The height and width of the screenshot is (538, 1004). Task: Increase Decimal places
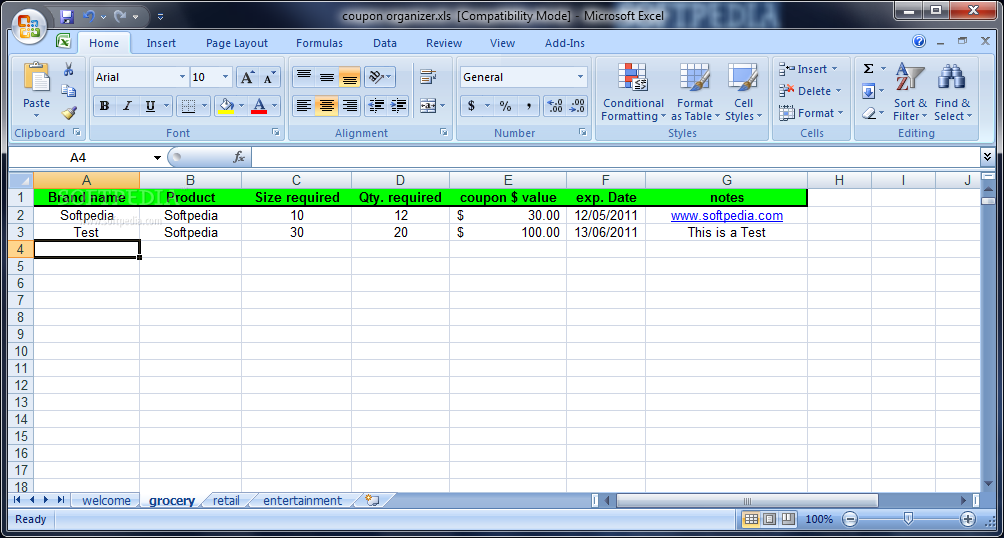pos(555,106)
